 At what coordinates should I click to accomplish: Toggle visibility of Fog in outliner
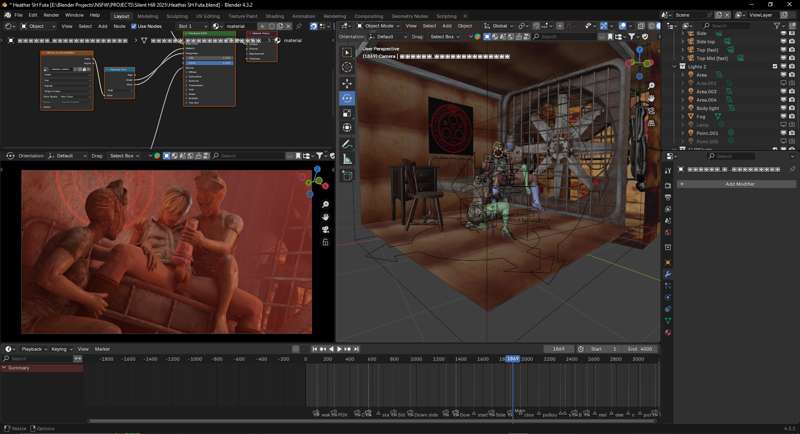click(781, 116)
